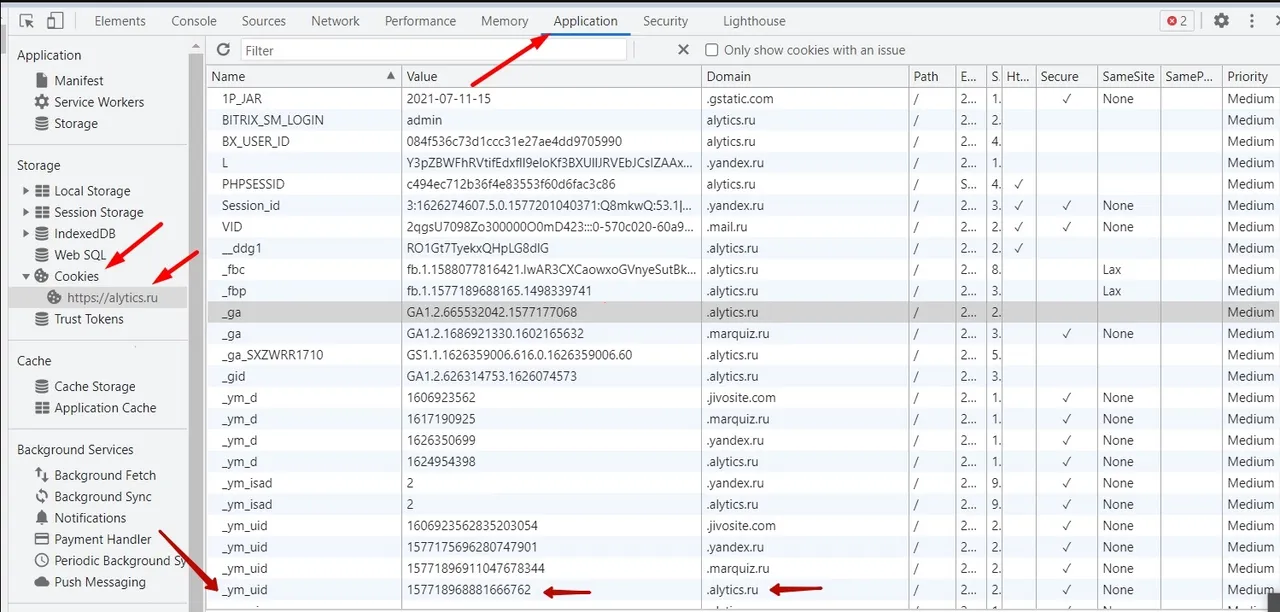Image resolution: width=1280 pixels, height=612 pixels.
Task: Select the _fbp cookie name
Action: pyautogui.click(x=235, y=291)
